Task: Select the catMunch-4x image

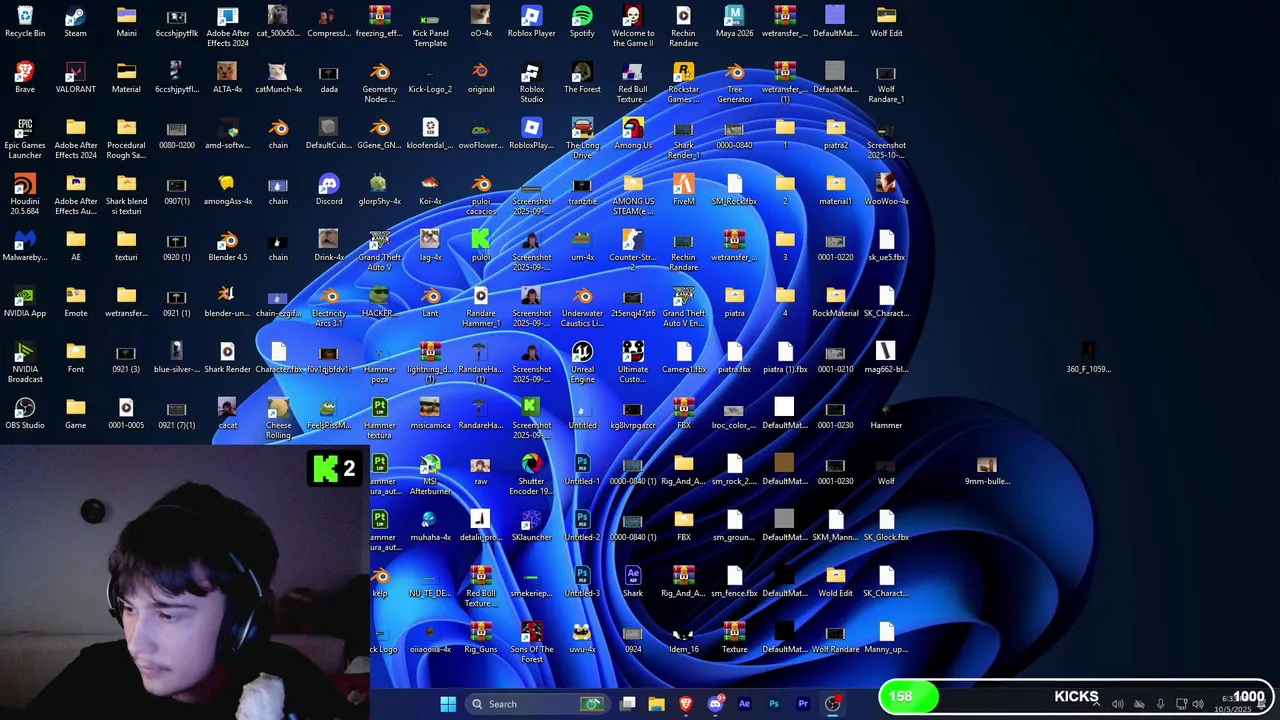Action: (278, 78)
